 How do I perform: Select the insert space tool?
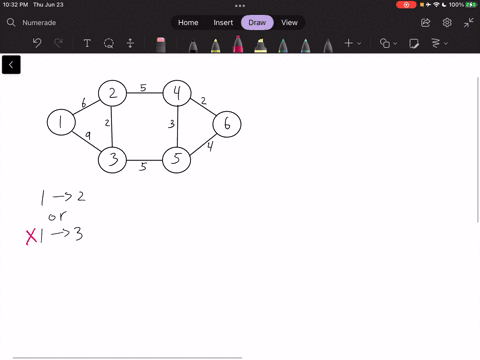[x=130, y=43]
